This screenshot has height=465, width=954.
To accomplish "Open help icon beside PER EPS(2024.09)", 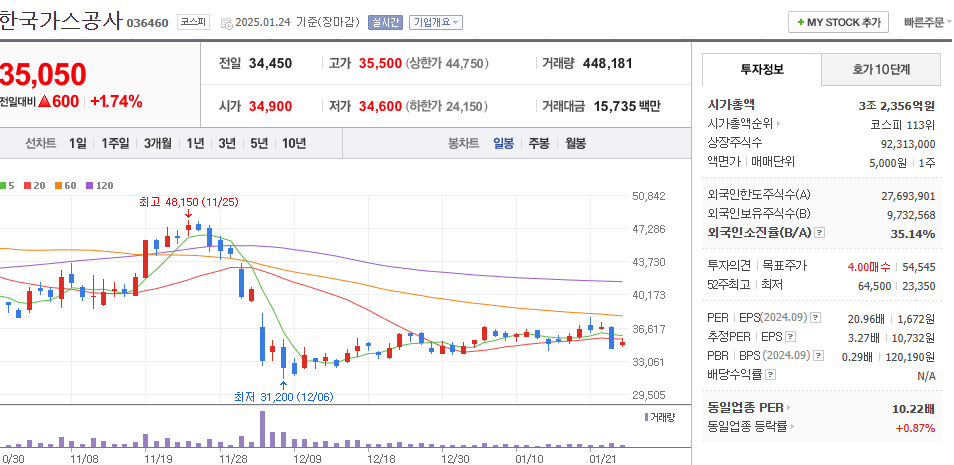I will [816, 318].
